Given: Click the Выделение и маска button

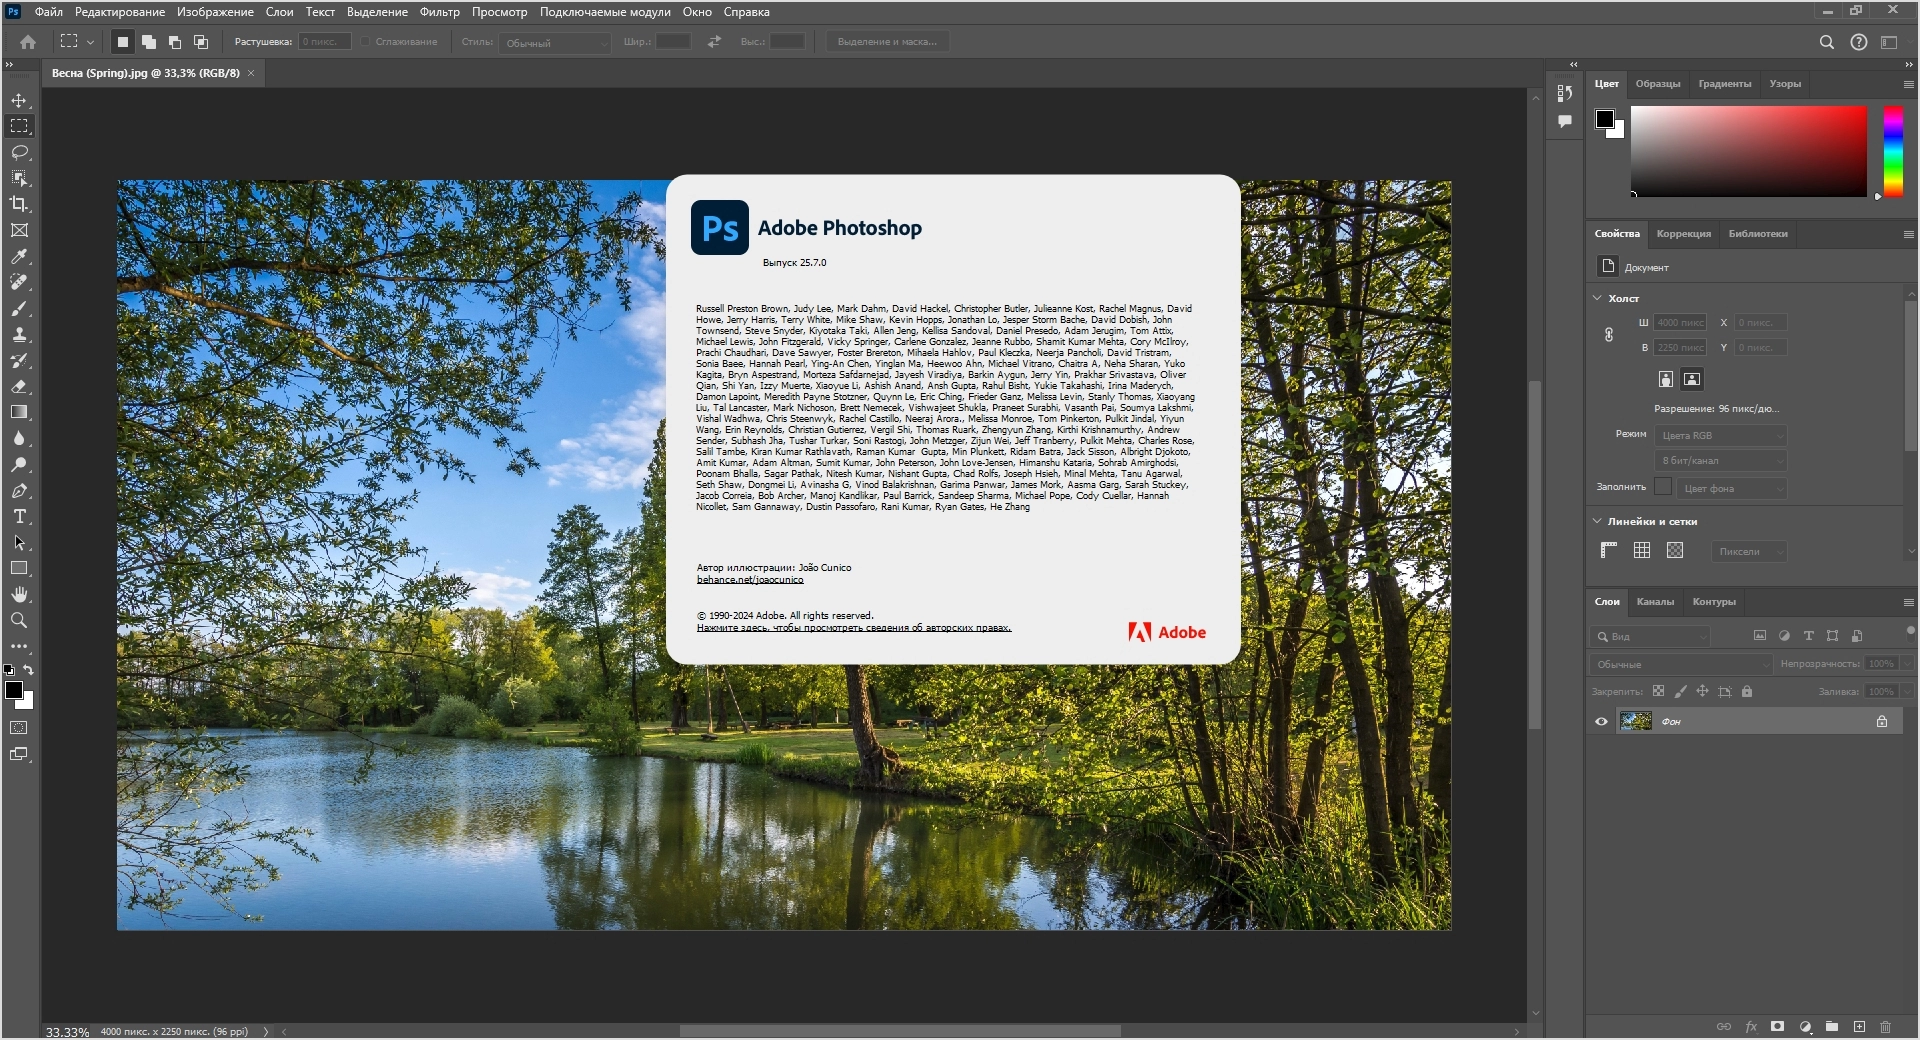Looking at the screenshot, I should [887, 42].
